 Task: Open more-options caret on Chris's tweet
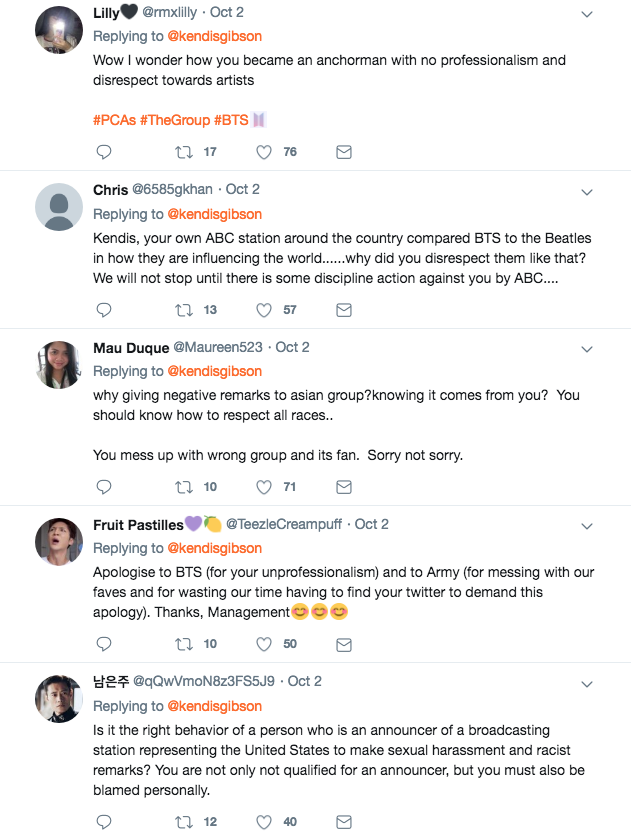tap(588, 191)
